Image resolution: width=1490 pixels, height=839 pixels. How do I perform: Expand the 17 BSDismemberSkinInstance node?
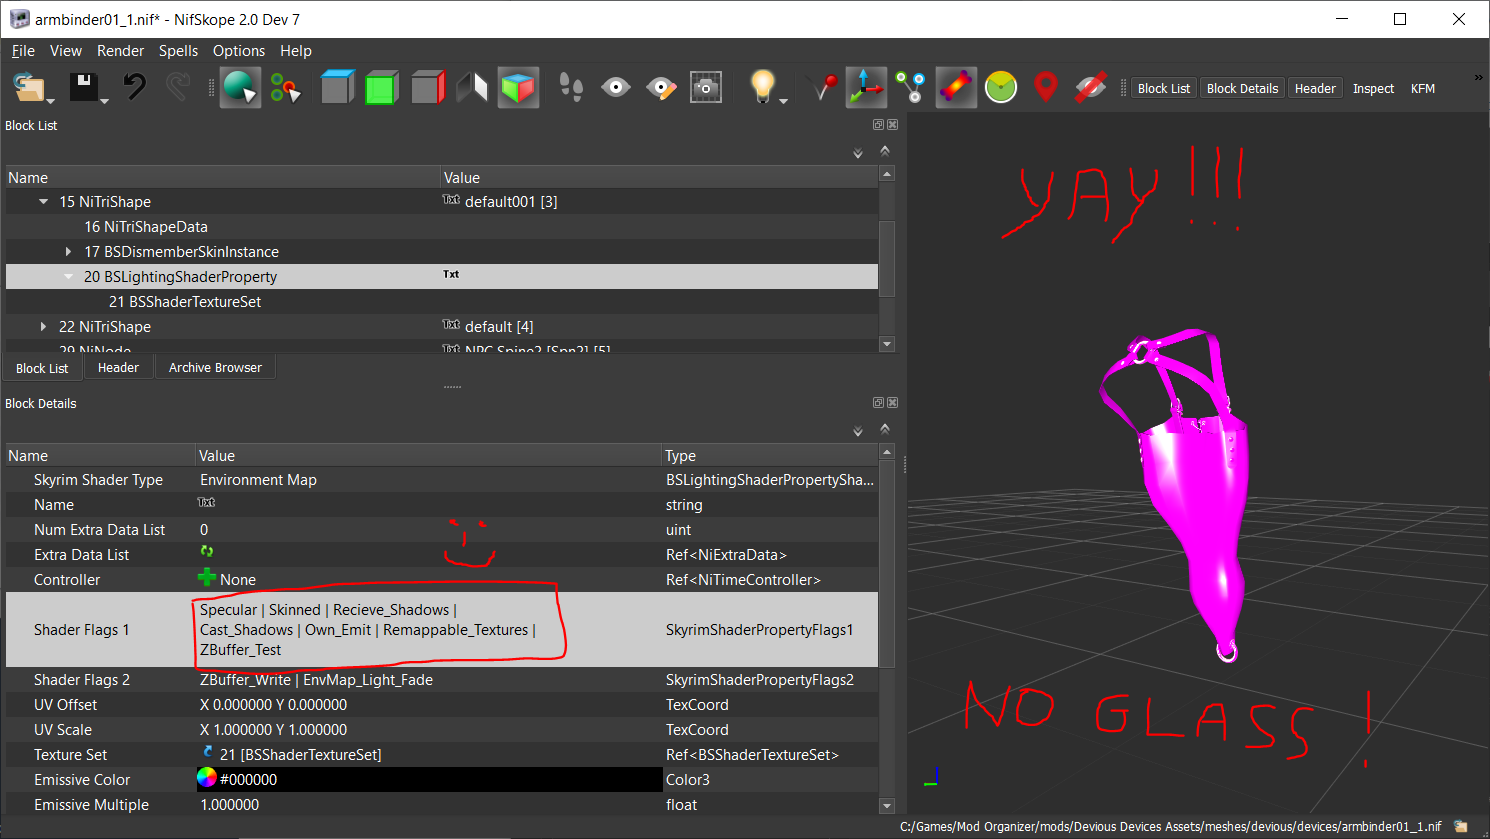click(68, 252)
